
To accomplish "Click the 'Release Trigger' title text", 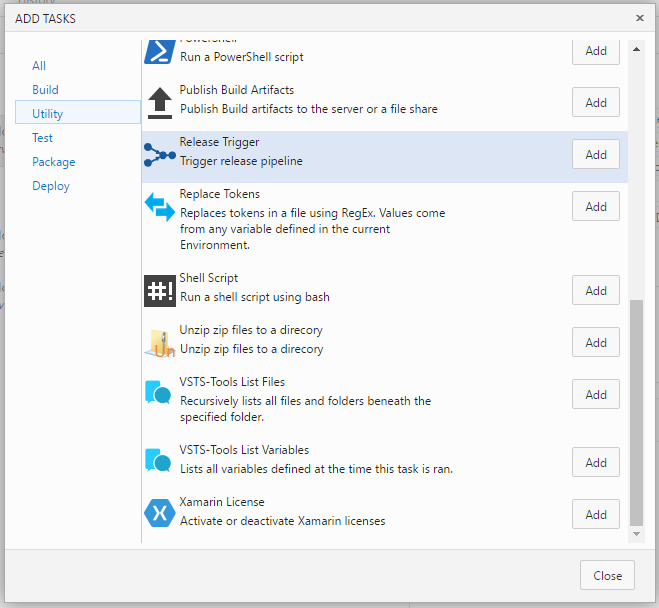I will 219,142.
